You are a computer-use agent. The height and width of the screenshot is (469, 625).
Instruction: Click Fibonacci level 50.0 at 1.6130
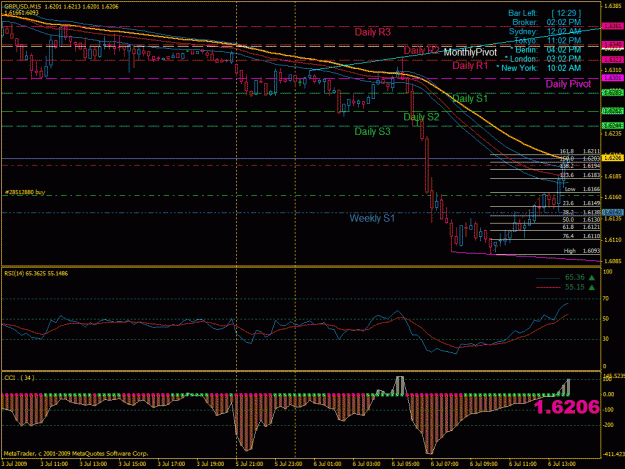click(x=581, y=220)
